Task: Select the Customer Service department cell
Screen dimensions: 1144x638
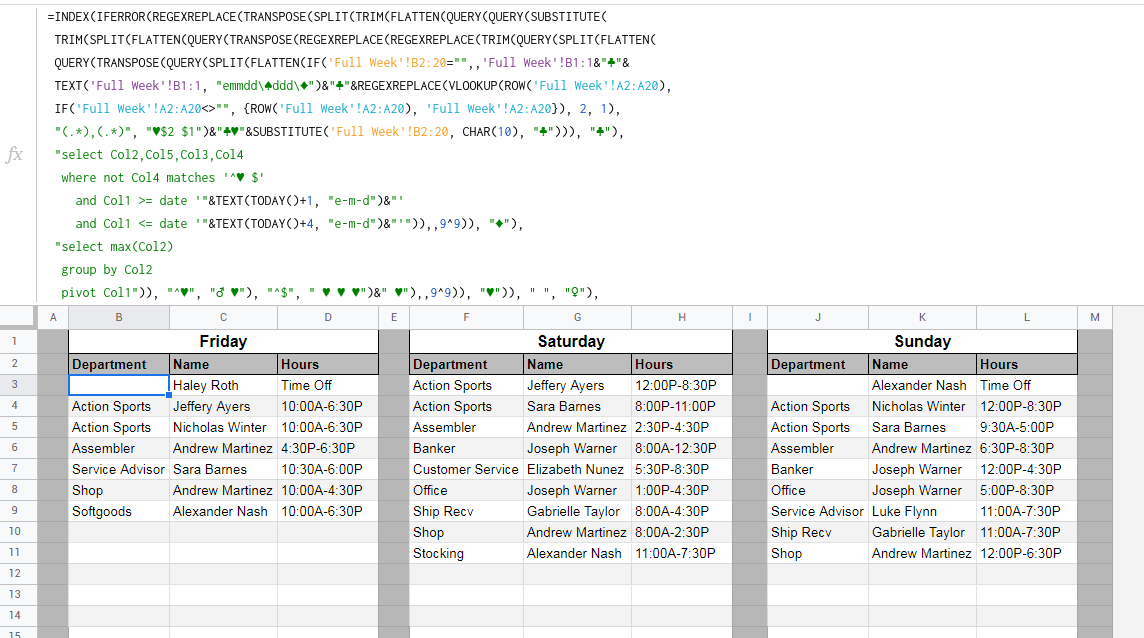Action: 466,469
